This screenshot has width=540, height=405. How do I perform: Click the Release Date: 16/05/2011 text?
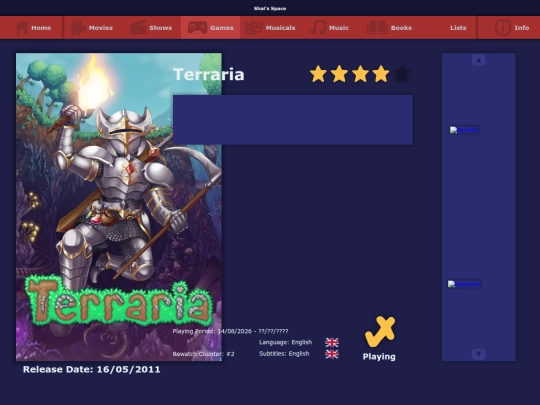[x=92, y=370]
